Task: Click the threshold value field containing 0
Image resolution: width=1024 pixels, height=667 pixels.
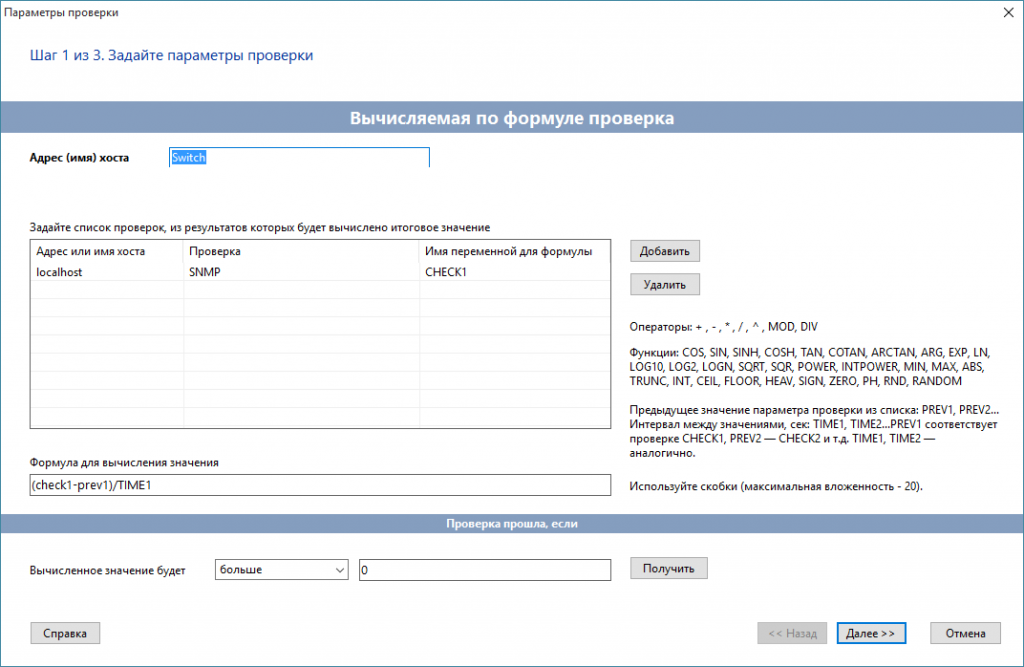Action: [484, 569]
